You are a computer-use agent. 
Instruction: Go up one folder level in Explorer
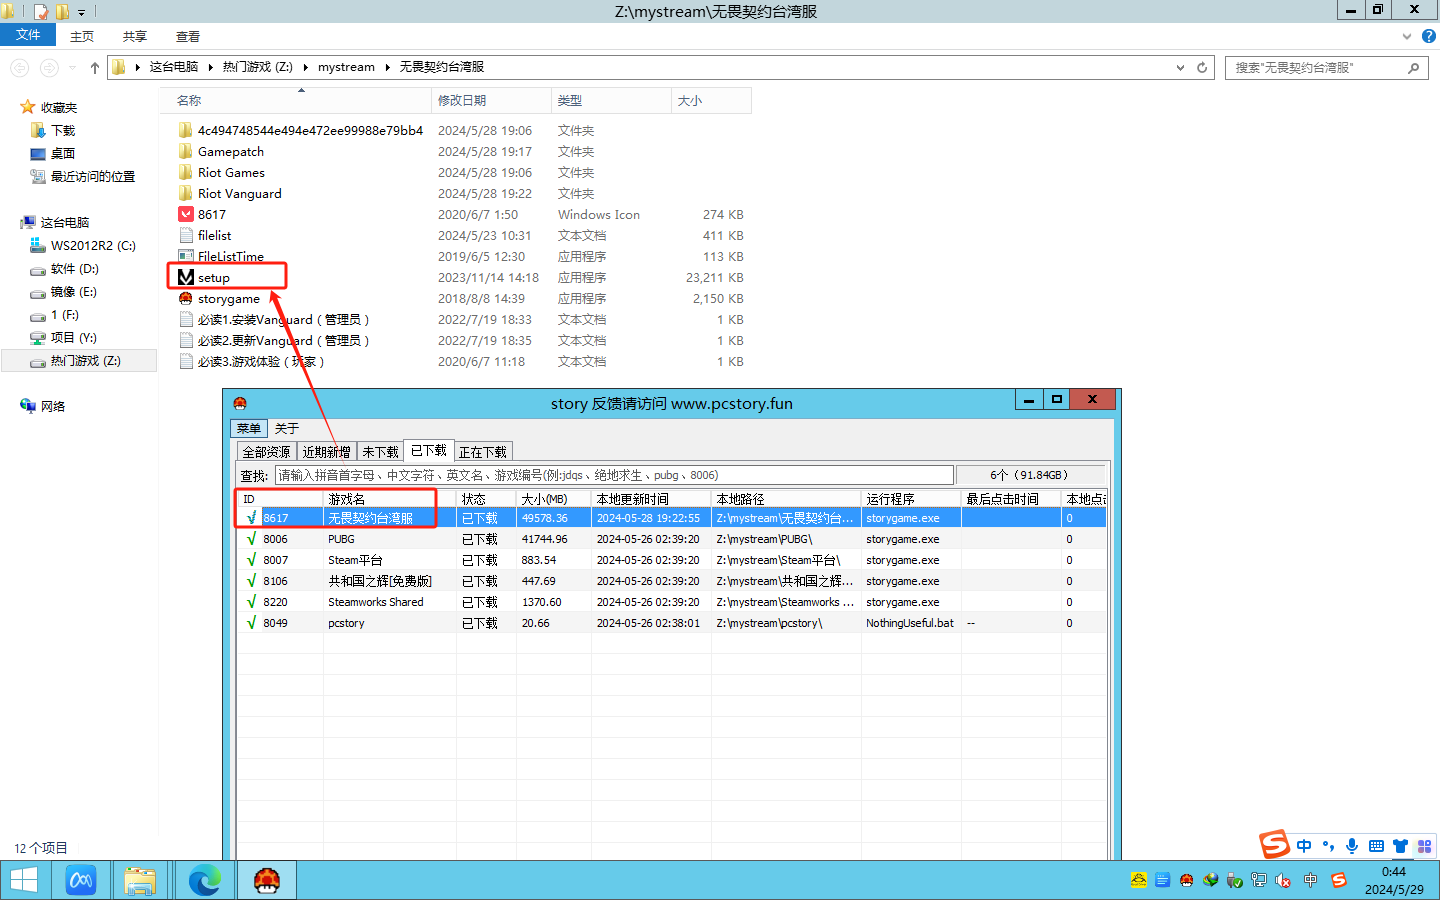tap(94, 67)
